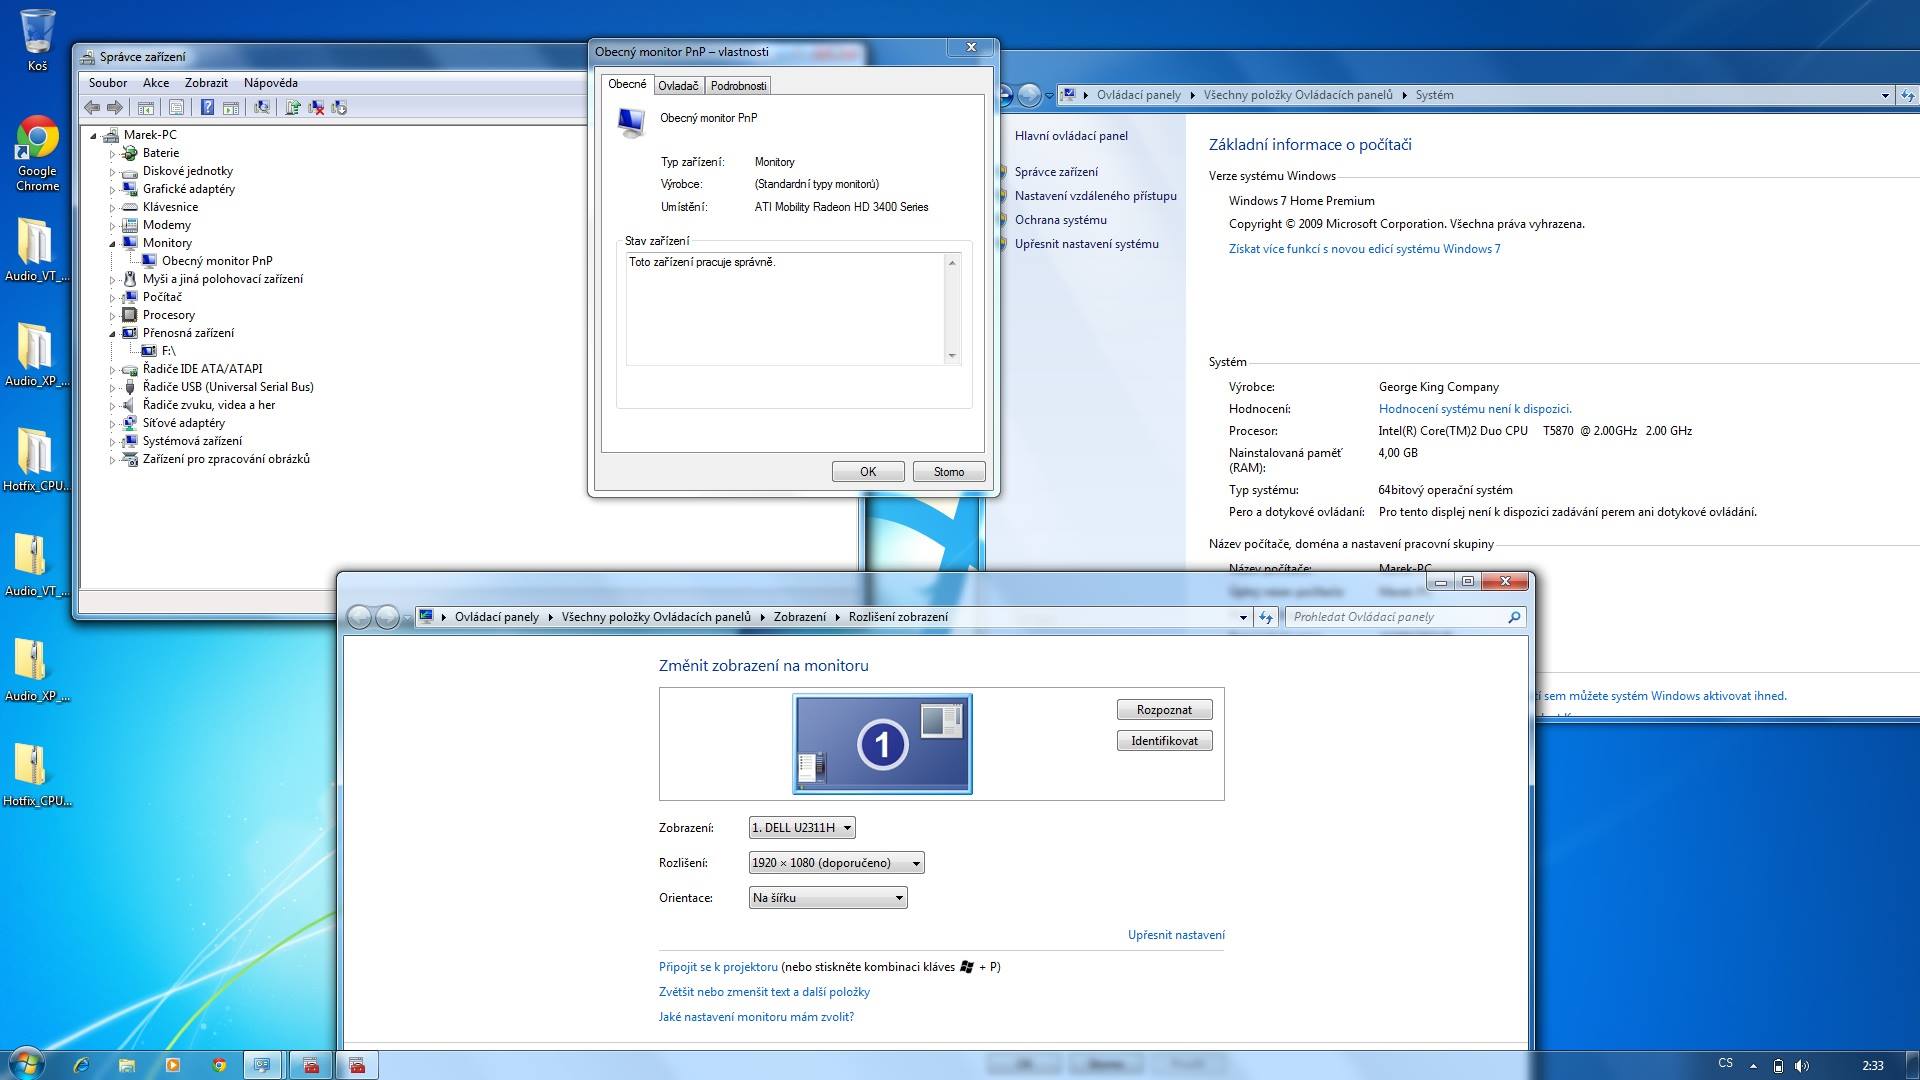The width and height of the screenshot is (1920, 1080).
Task: Click the Google Chrome desktop shortcut
Action: pyautogui.click(x=37, y=154)
